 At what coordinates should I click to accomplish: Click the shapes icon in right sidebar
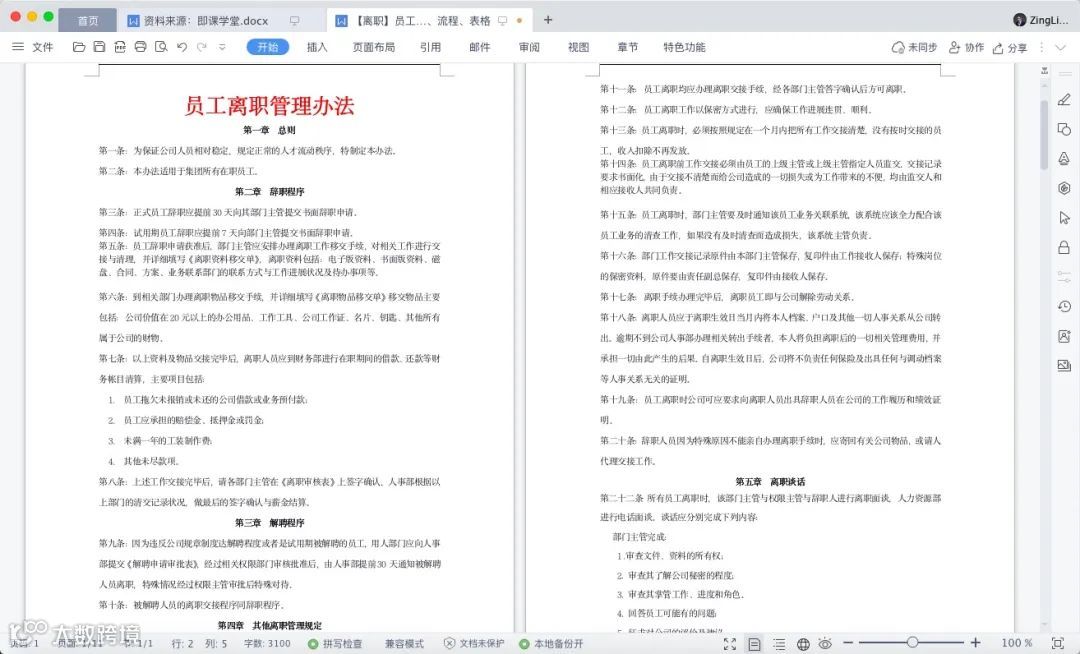pyautogui.click(x=1064, y=129)
